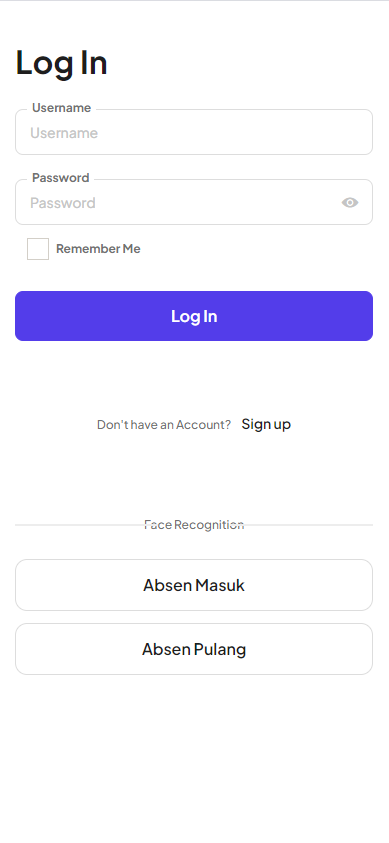
Task: Click the purple Log In button
Action: point(194,316)
